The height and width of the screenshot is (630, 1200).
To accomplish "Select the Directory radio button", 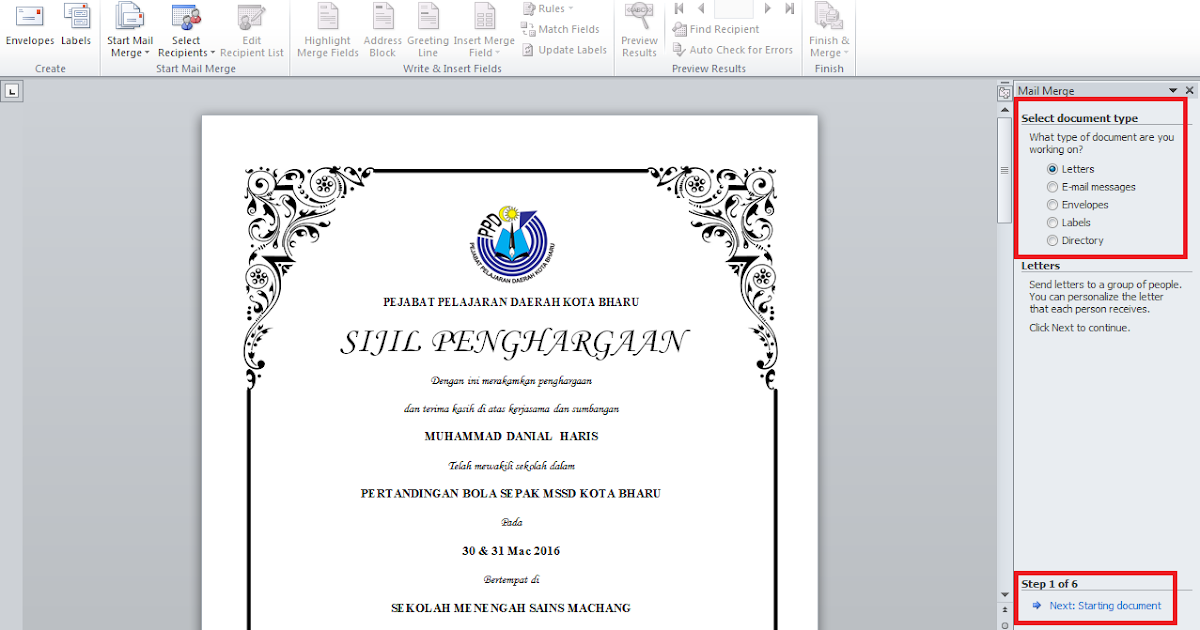I will pyautogui.click(x=1052, y=241).
